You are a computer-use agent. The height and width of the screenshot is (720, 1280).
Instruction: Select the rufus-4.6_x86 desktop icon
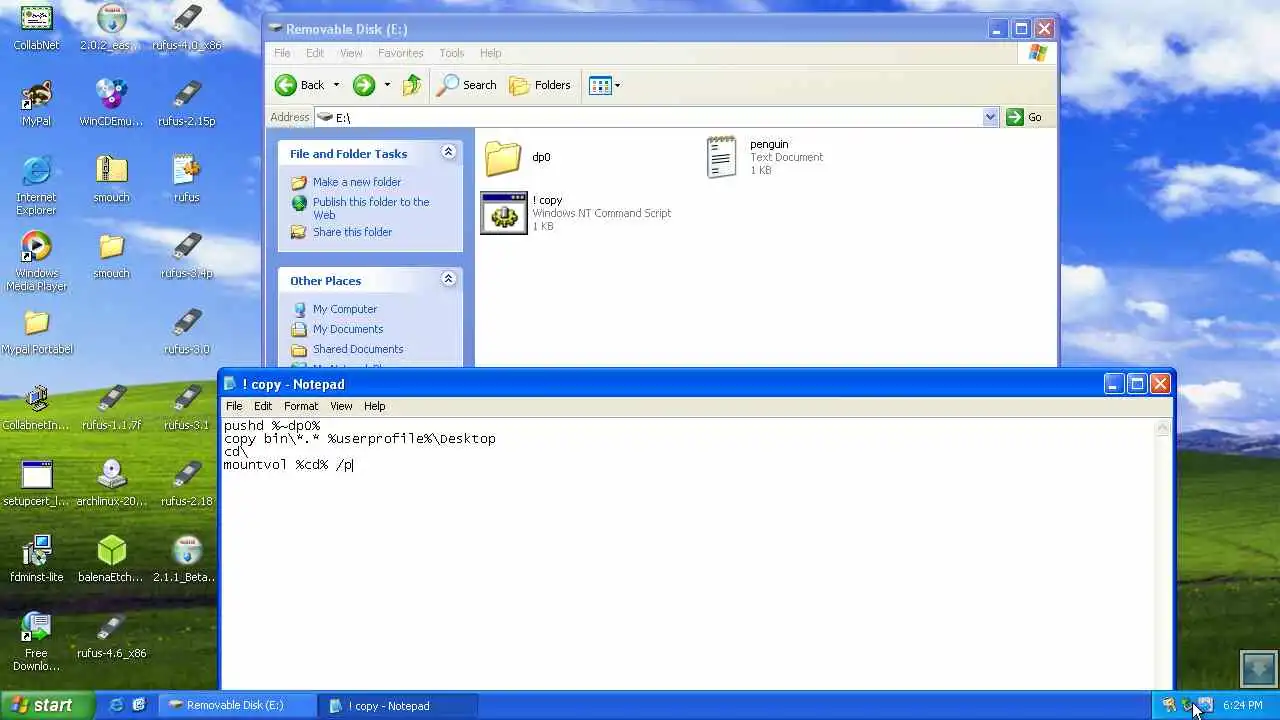[x=111, y=635]
